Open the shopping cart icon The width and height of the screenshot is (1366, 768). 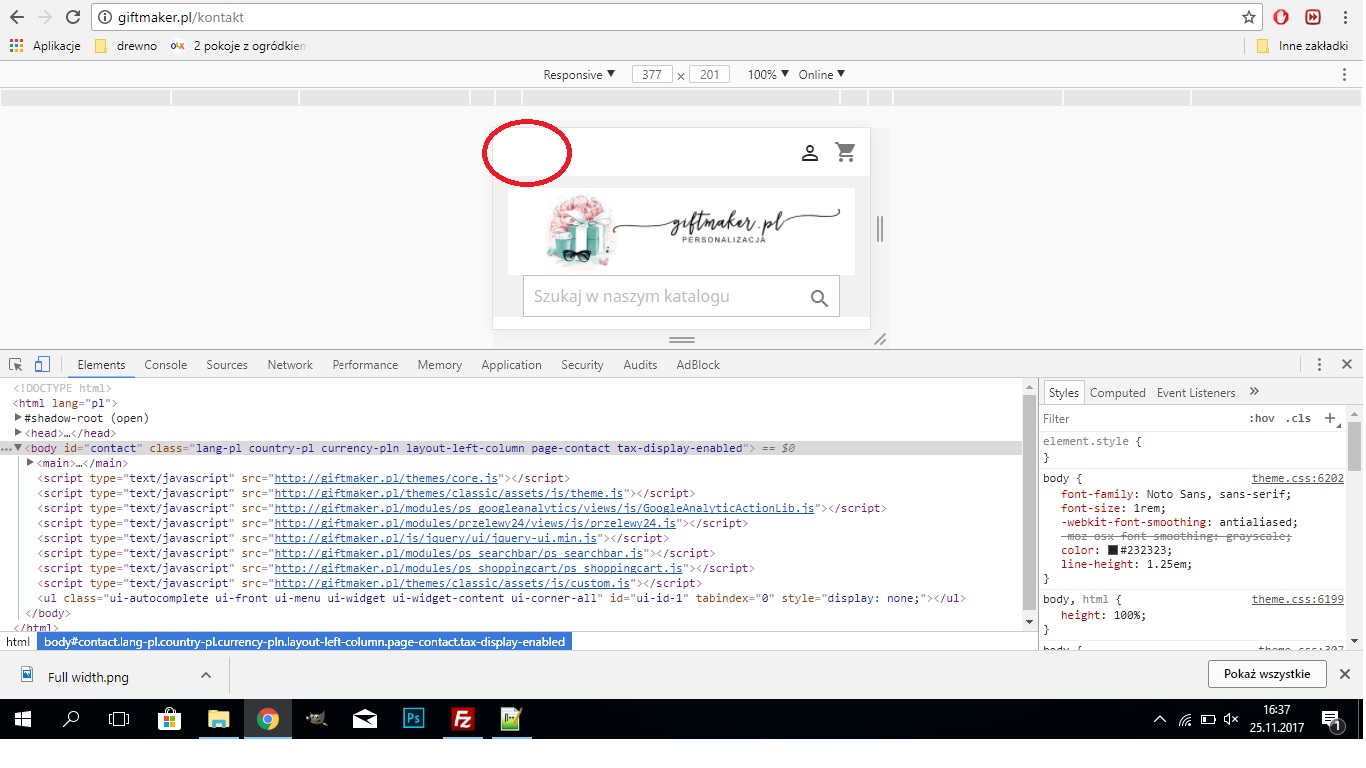pos(846,152)
